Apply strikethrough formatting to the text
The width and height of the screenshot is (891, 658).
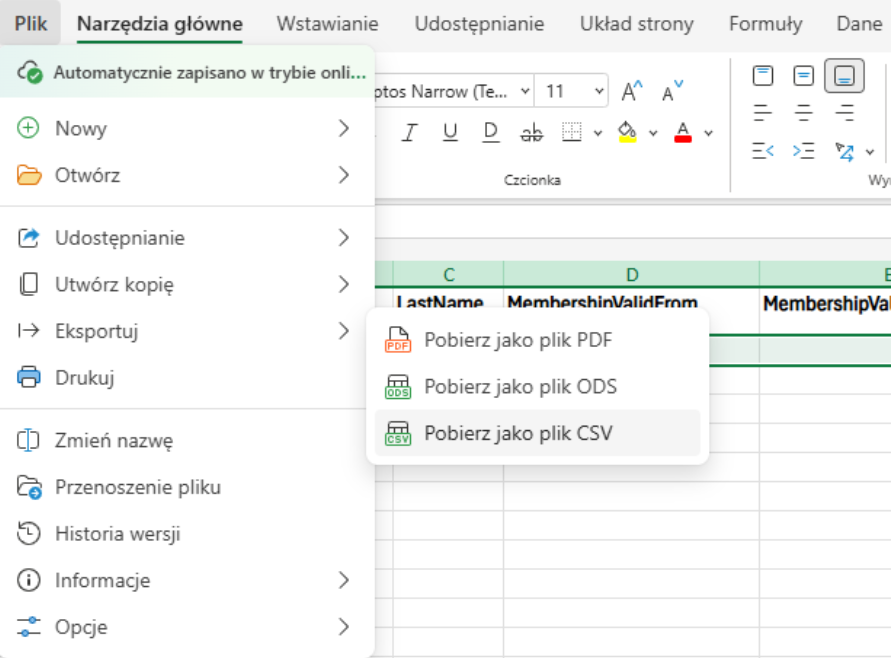pos(532,132)
